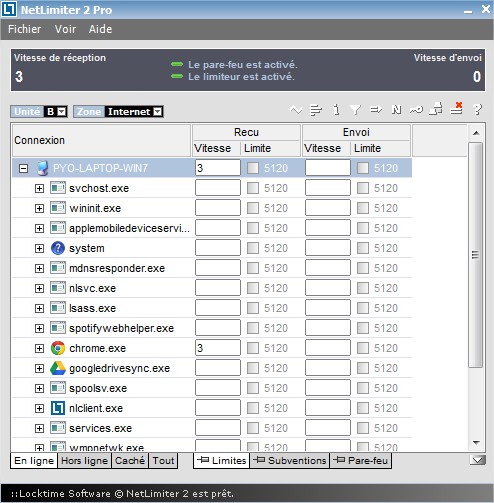This screenshot has width=494, height=503.
Task: Switch to the Hors ligne tab
Action: coord(84,460)
